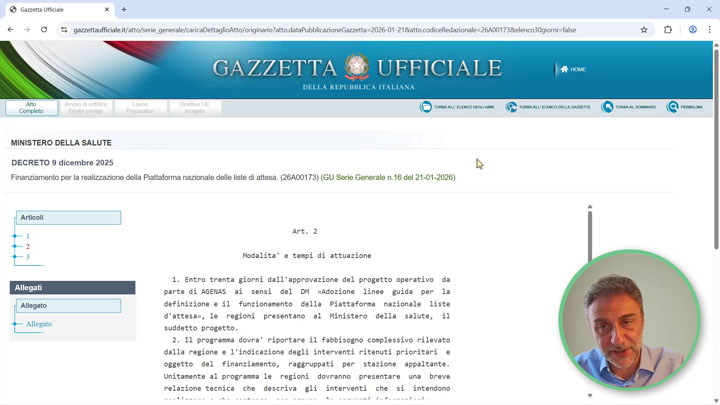Open the Chrome profile avatar
The height and width of the screenshot is (405, 720).
coord(692,30)
